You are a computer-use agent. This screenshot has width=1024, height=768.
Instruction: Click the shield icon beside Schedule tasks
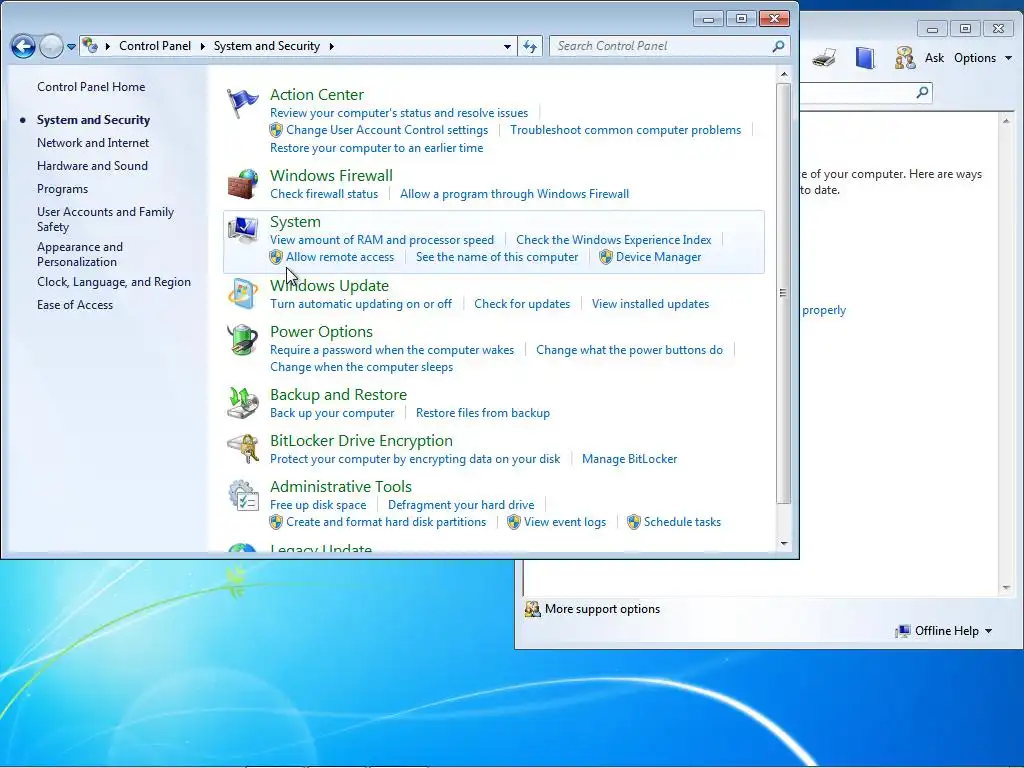(633, 522)
